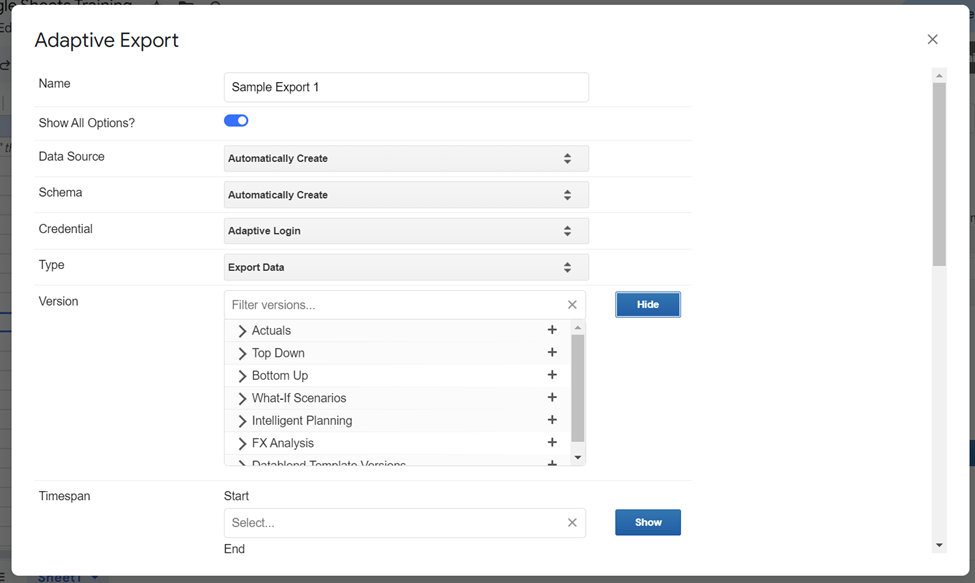Click the Version label text
Viewport: 975px width, 583px height.
(58, 301)
